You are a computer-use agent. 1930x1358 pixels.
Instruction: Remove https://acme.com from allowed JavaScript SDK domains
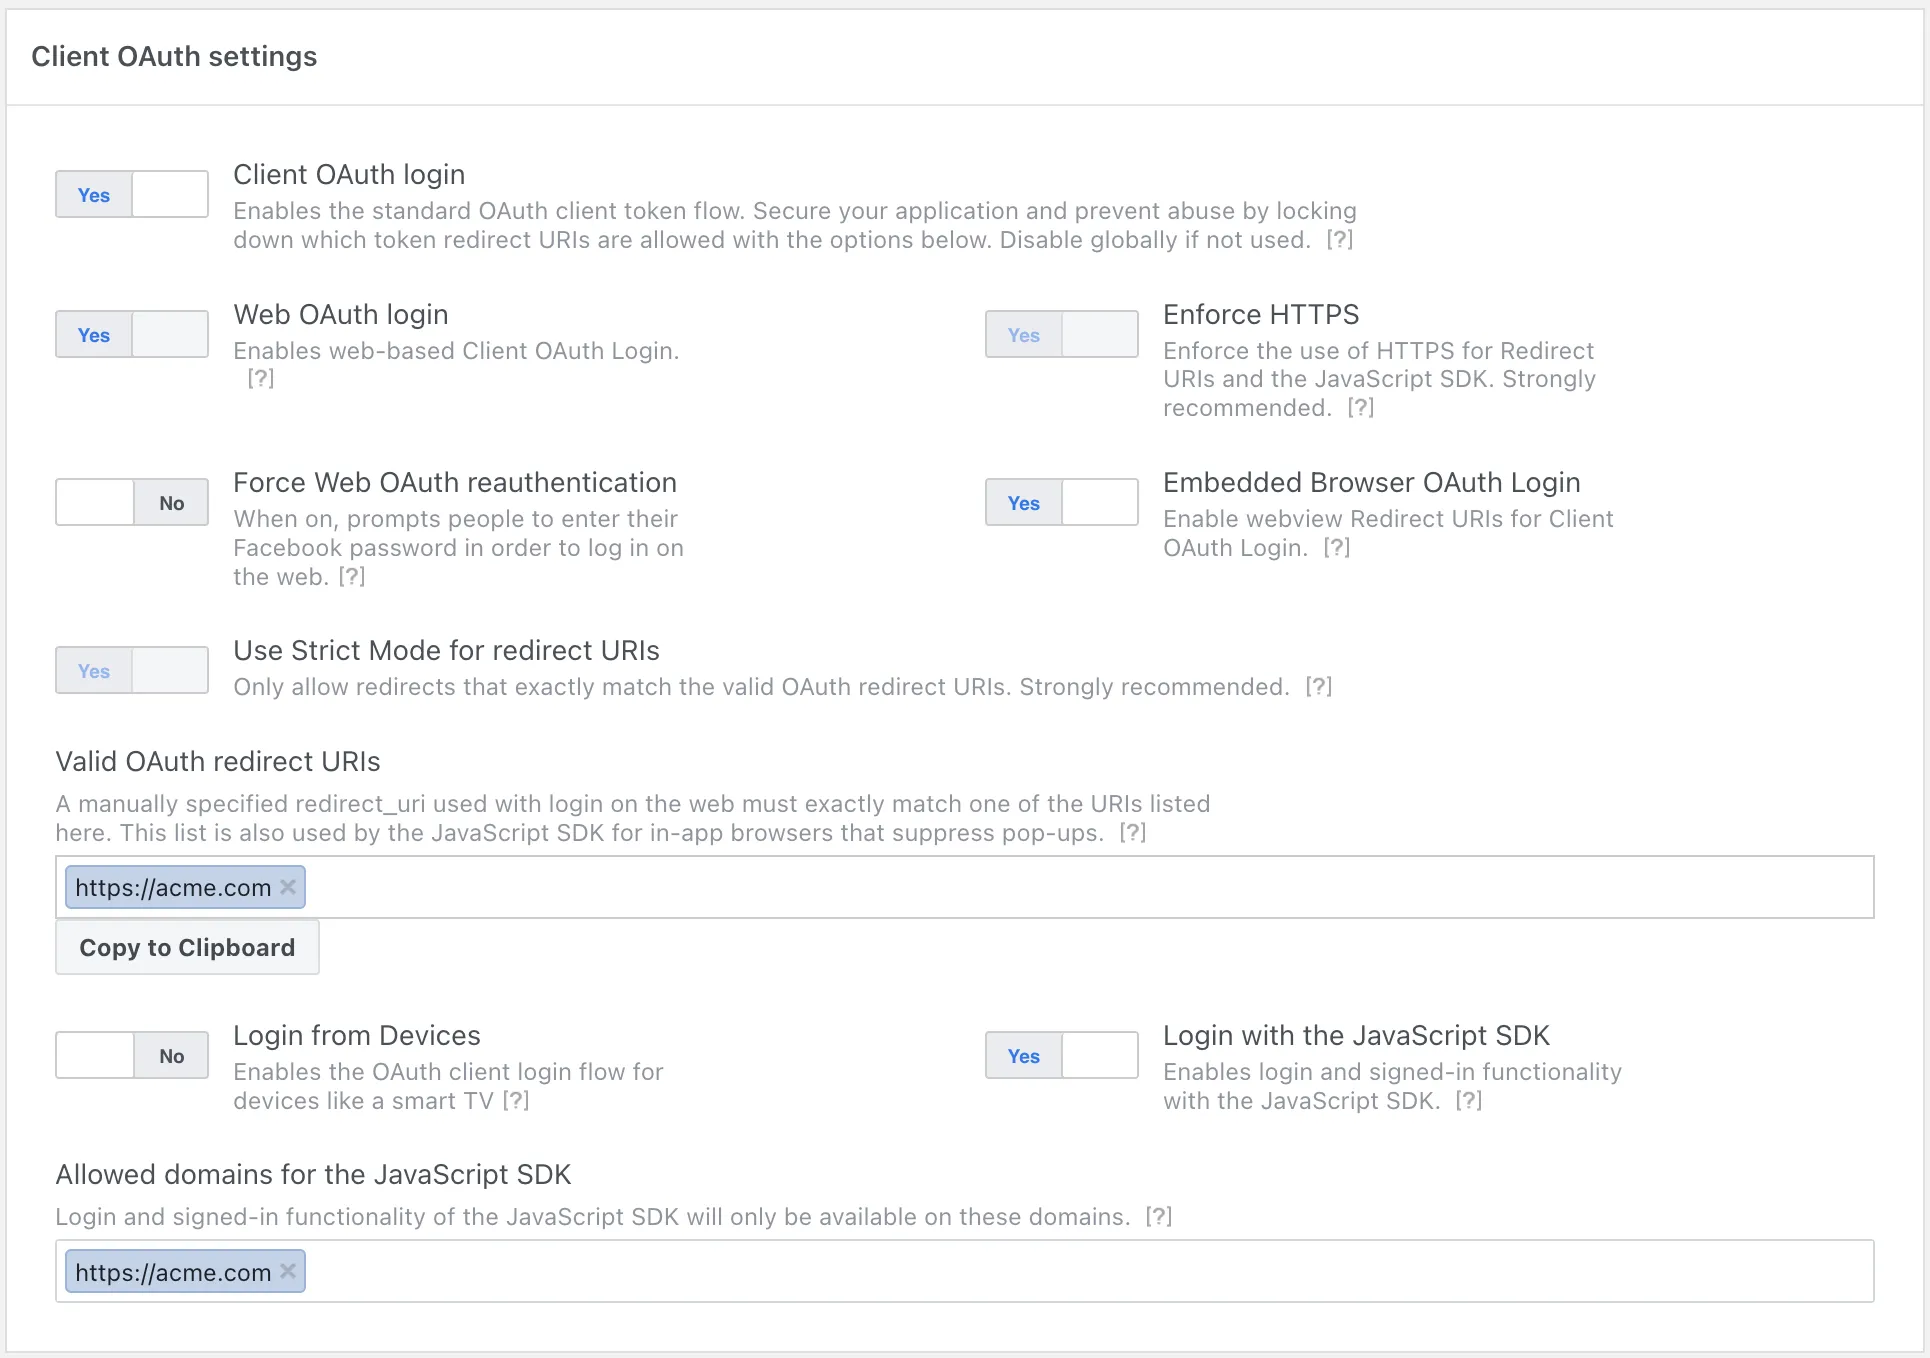point(288,1271)
